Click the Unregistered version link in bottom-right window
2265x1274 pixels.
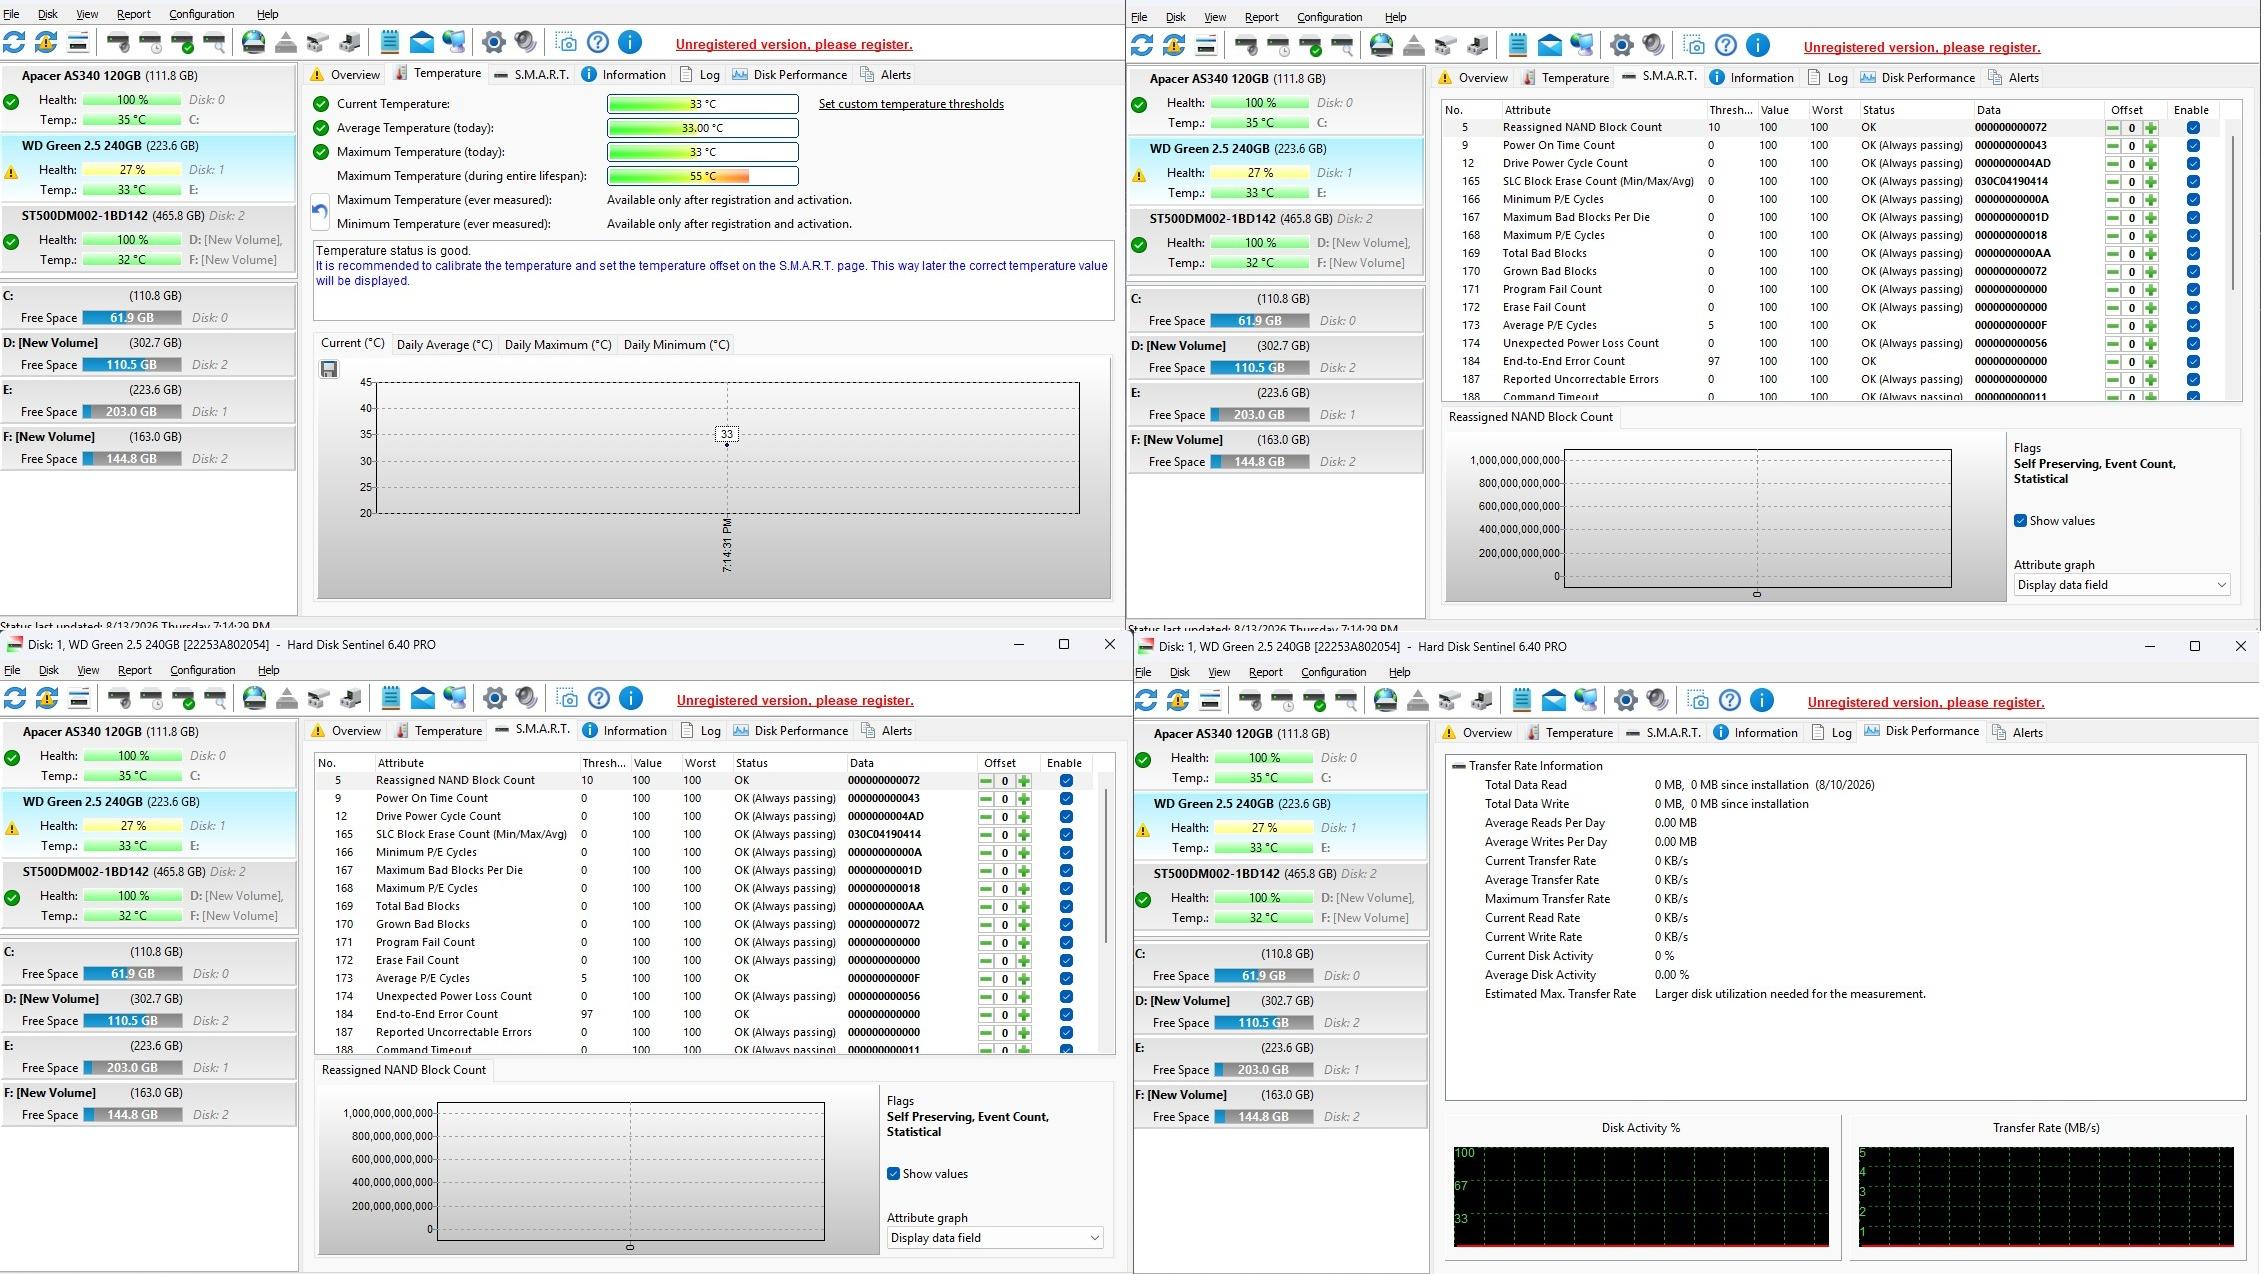click(1926, 702)
